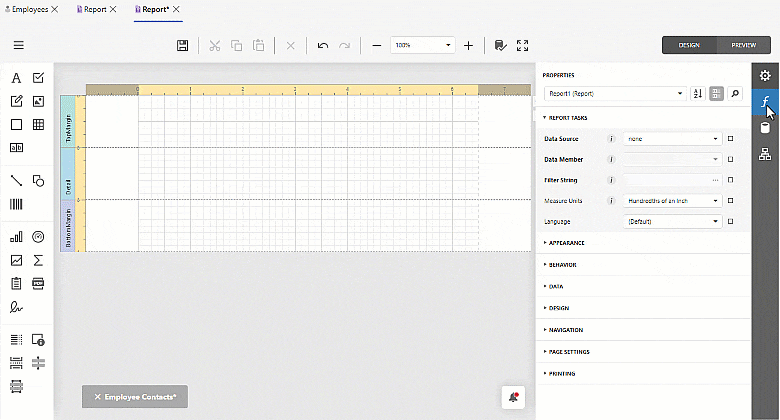Open the Report1 (Report) element dropdown
Viewport: 780px width, 420px height.
pyautogui.click(x=615, y=94)
